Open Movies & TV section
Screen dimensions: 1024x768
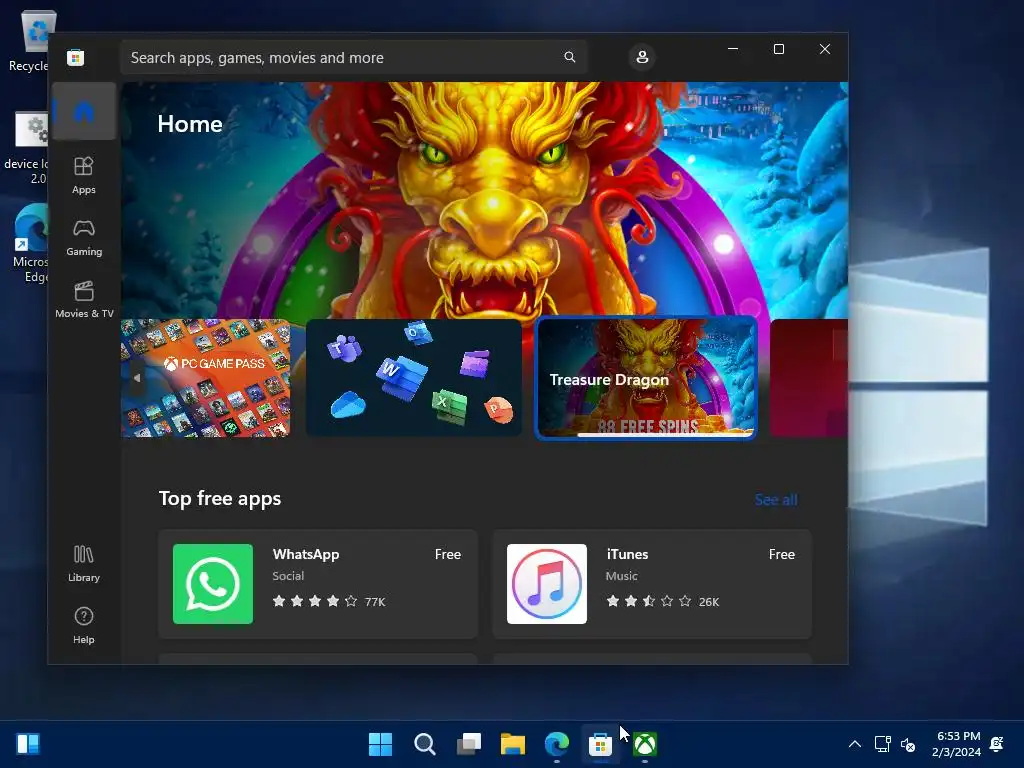(x=84, y=299)
